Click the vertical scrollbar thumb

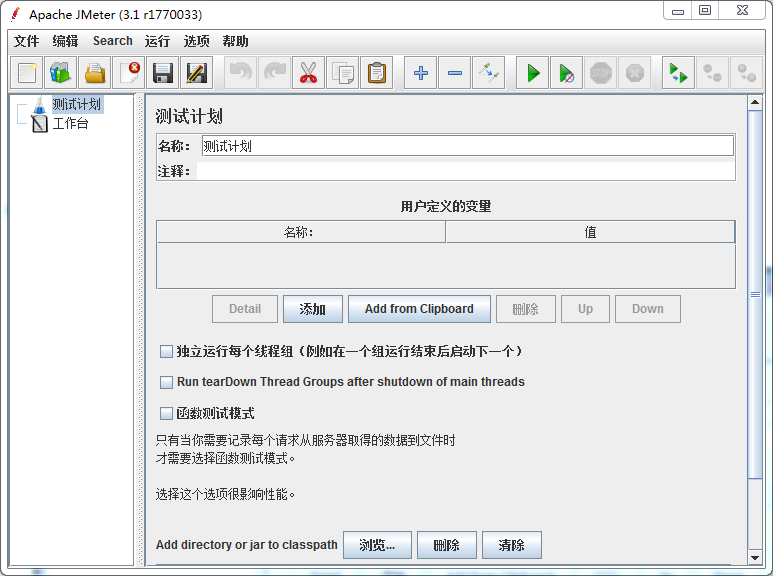[x=755, y=294]
